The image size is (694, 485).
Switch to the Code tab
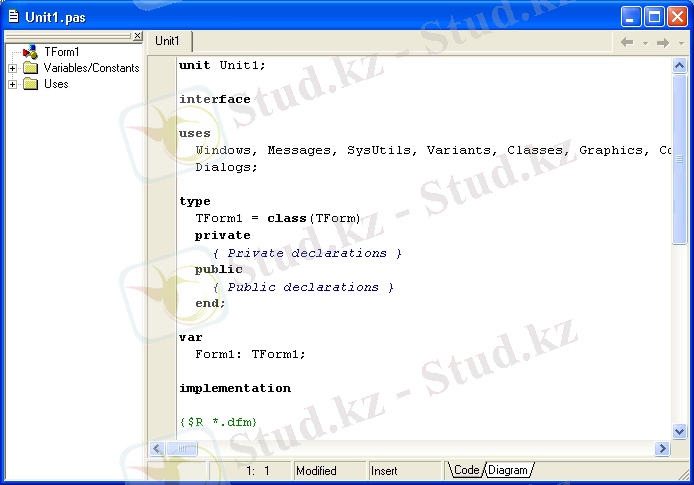pos(466,470)
